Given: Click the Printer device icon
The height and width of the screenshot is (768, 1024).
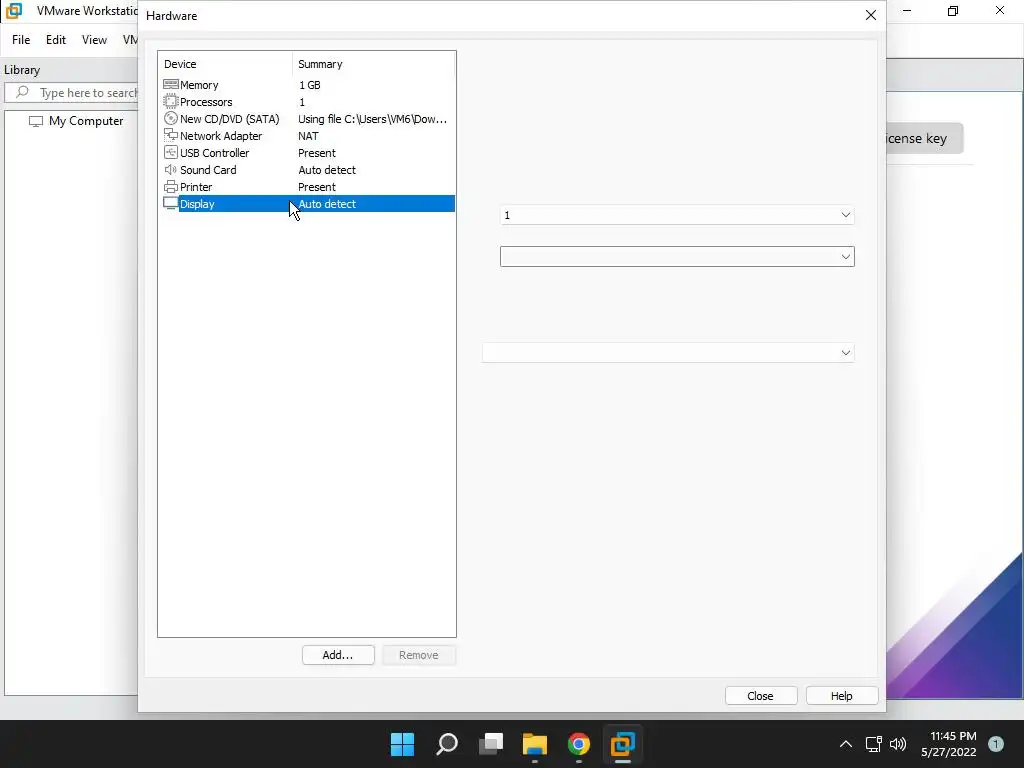Looking at the screenshot, I should (x=170, y=186).
